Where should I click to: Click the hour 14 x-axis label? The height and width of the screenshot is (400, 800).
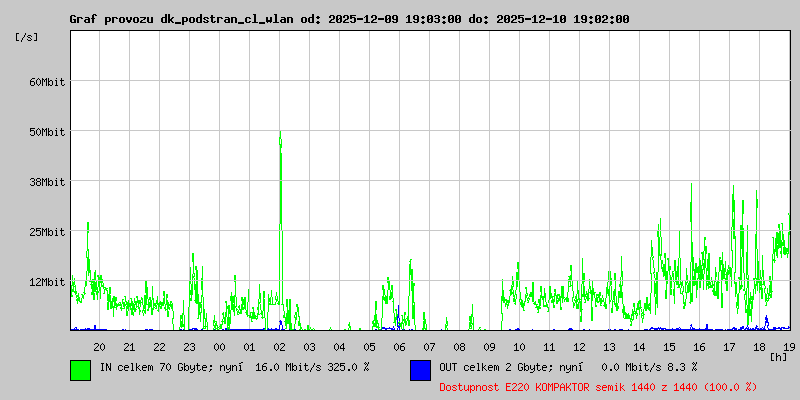click(639, 347)
